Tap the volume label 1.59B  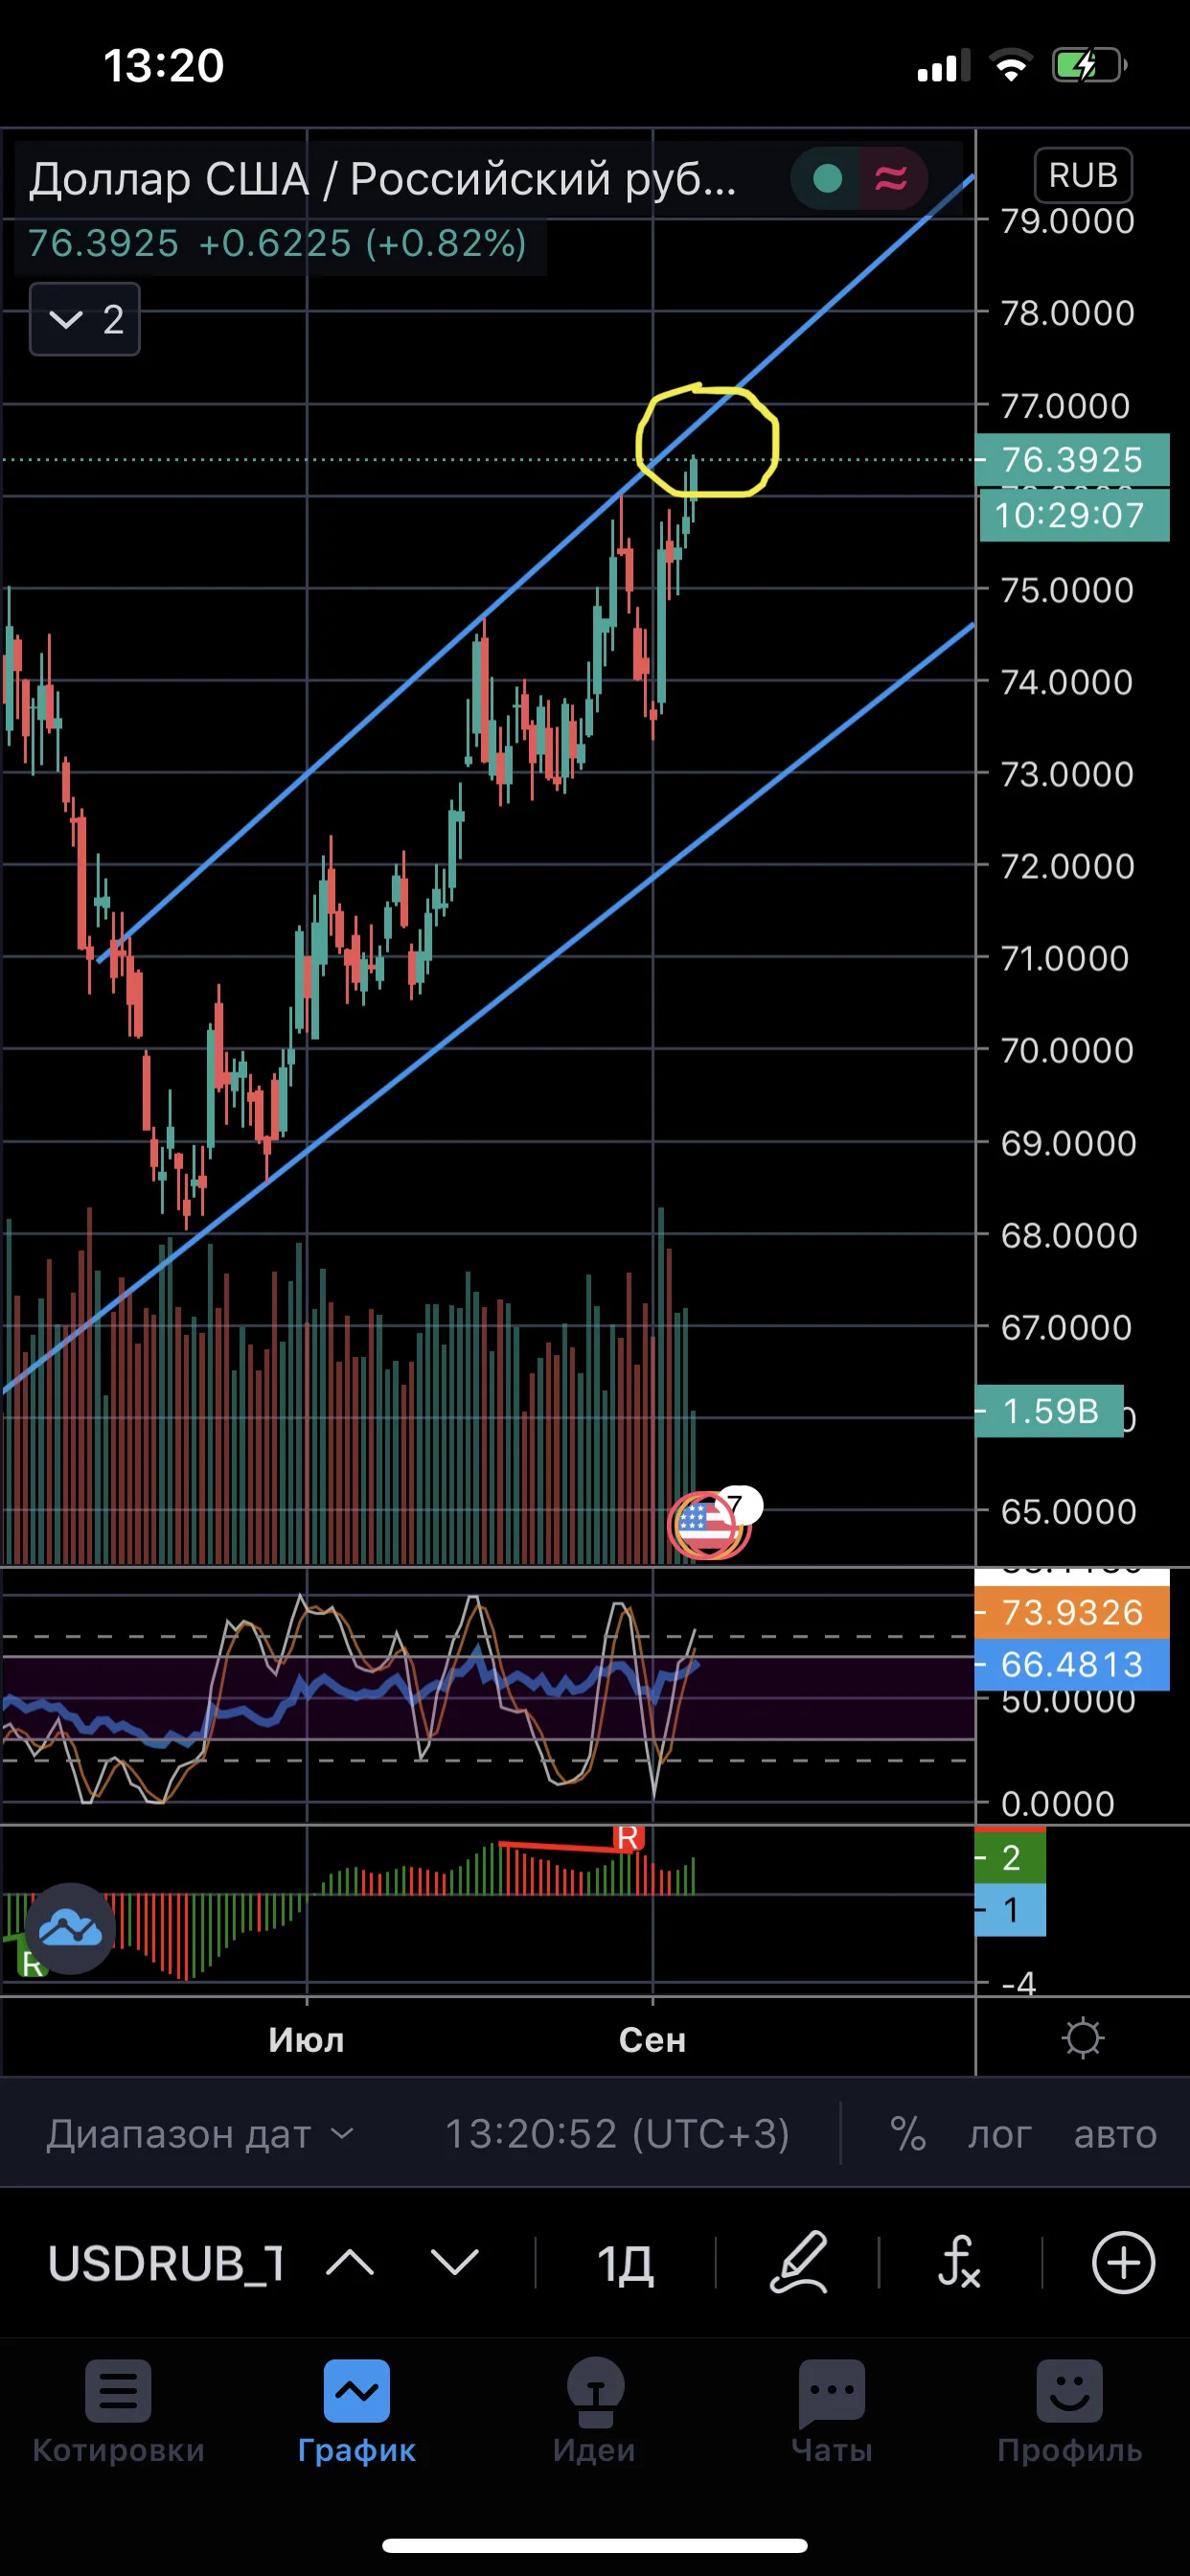(1050, 1411)
